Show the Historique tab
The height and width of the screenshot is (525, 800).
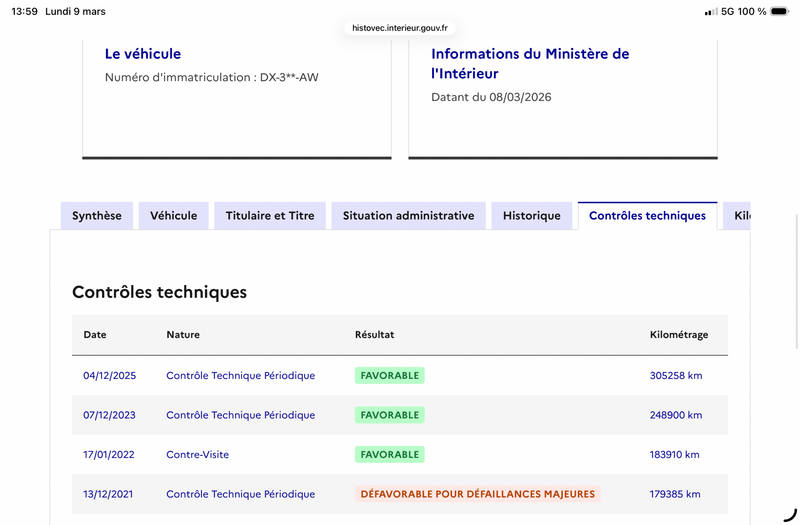pyautogui.click(x=532, y=216)
